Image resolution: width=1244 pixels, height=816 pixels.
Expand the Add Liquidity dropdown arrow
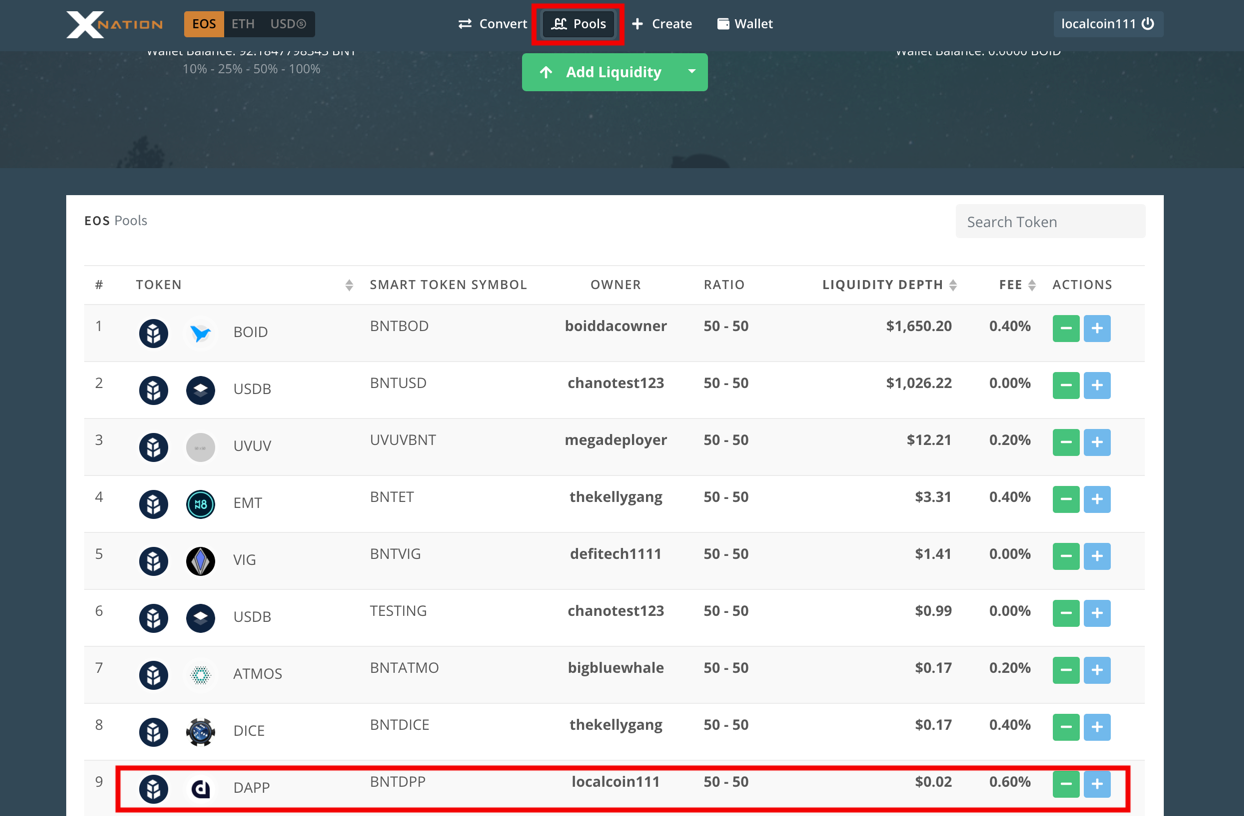tap(692, 72)
